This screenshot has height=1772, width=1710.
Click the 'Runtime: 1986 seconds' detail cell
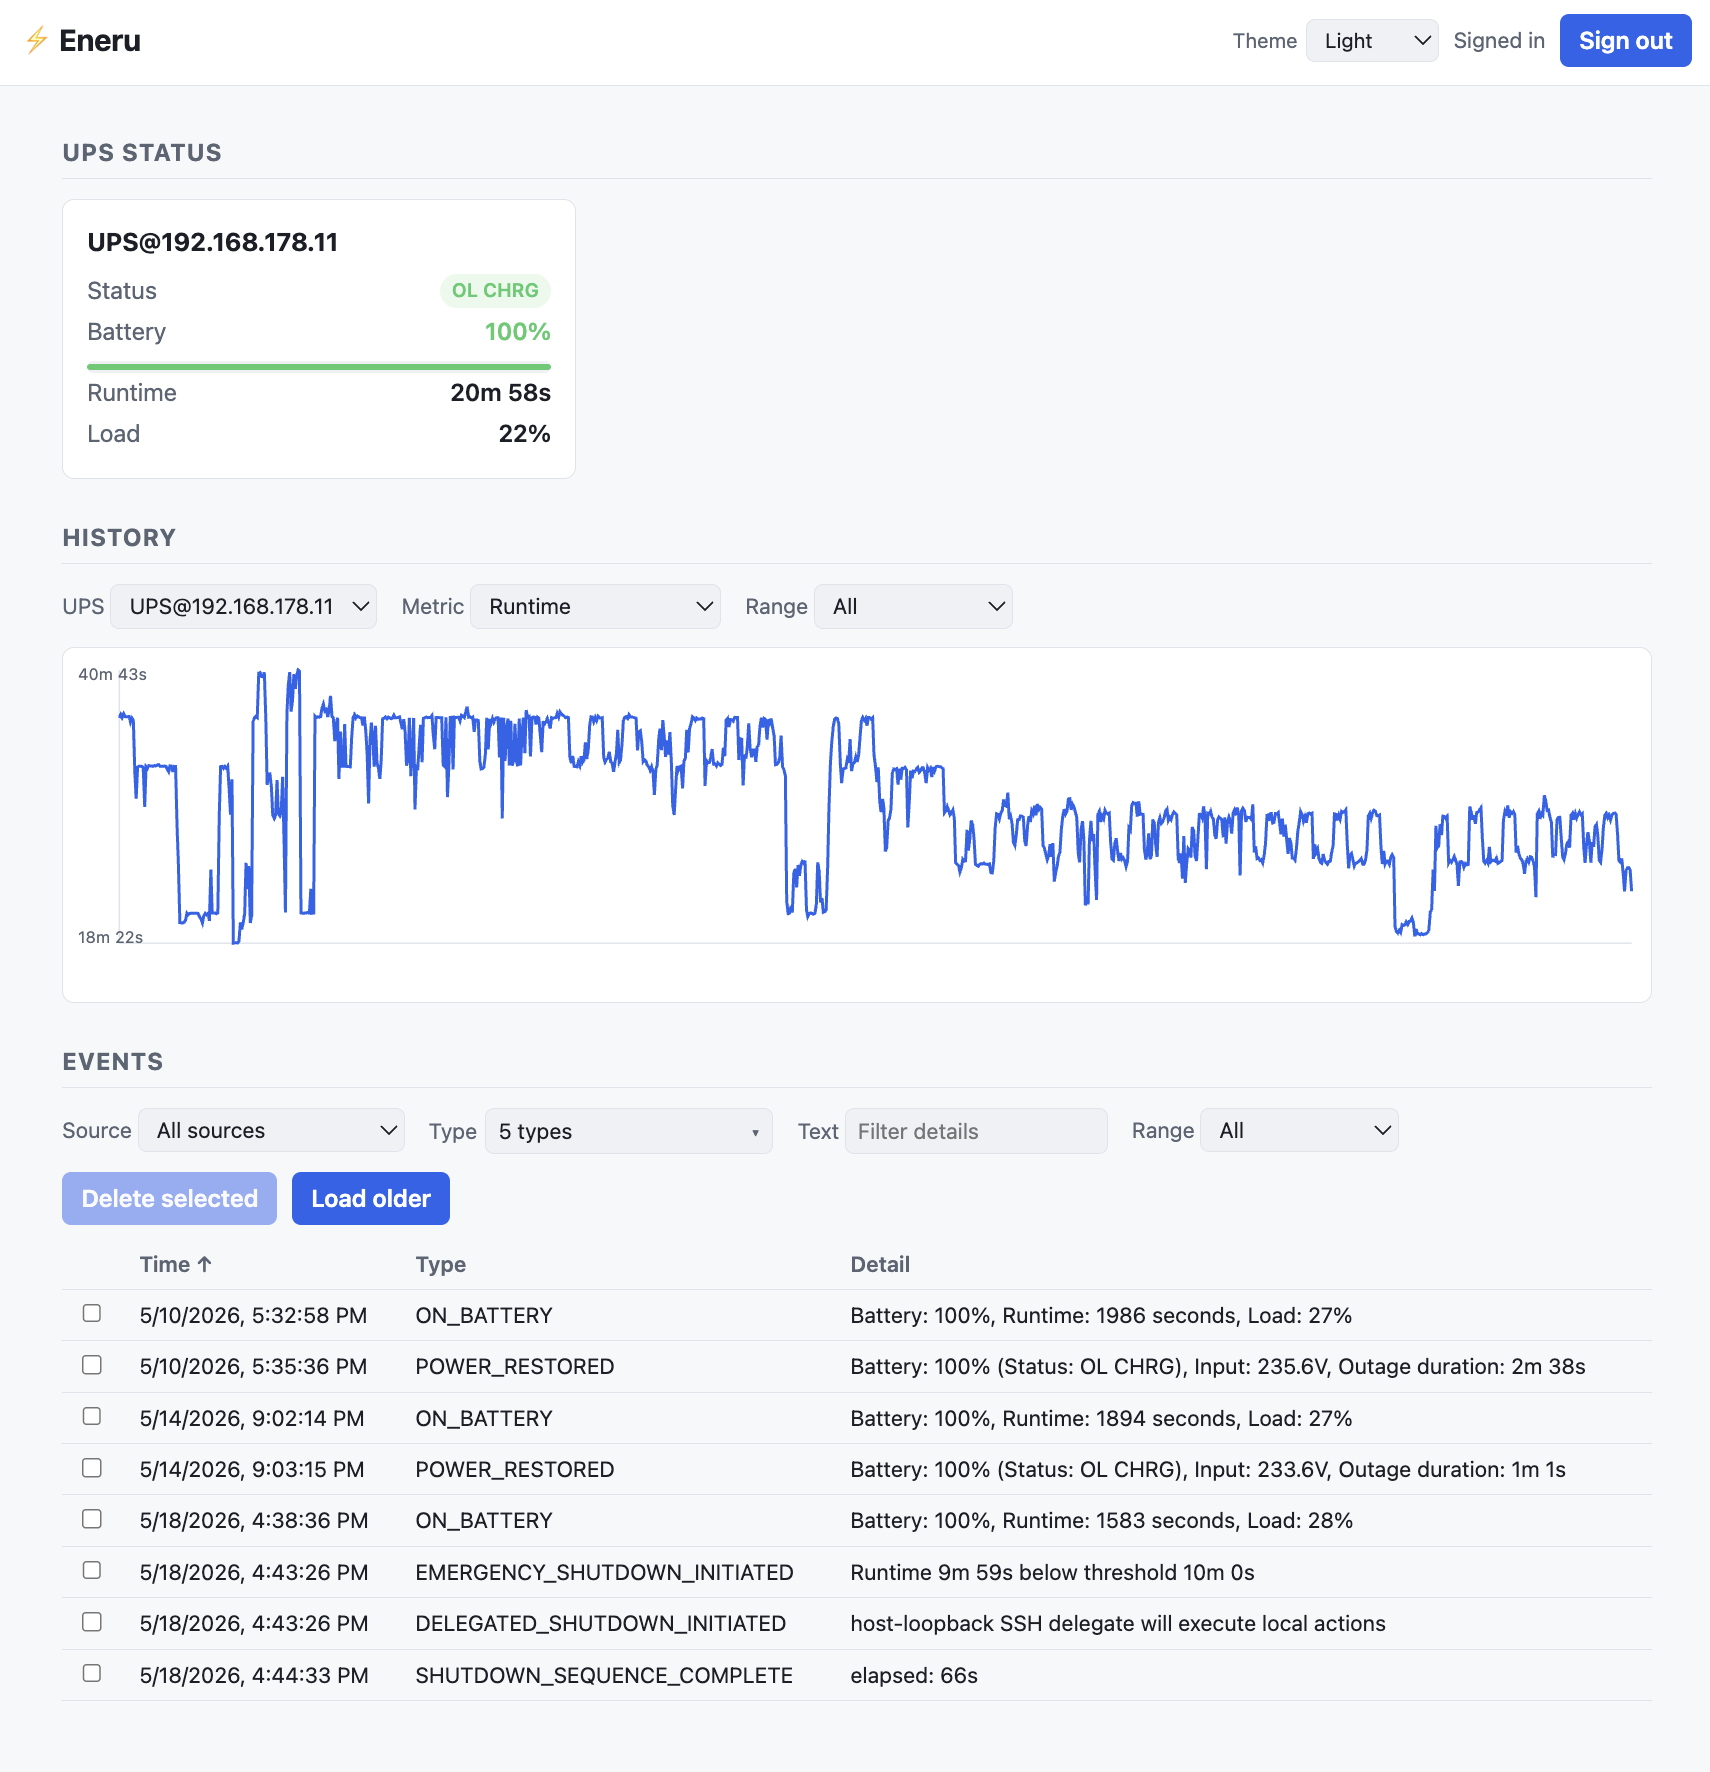point(1101,1315)
